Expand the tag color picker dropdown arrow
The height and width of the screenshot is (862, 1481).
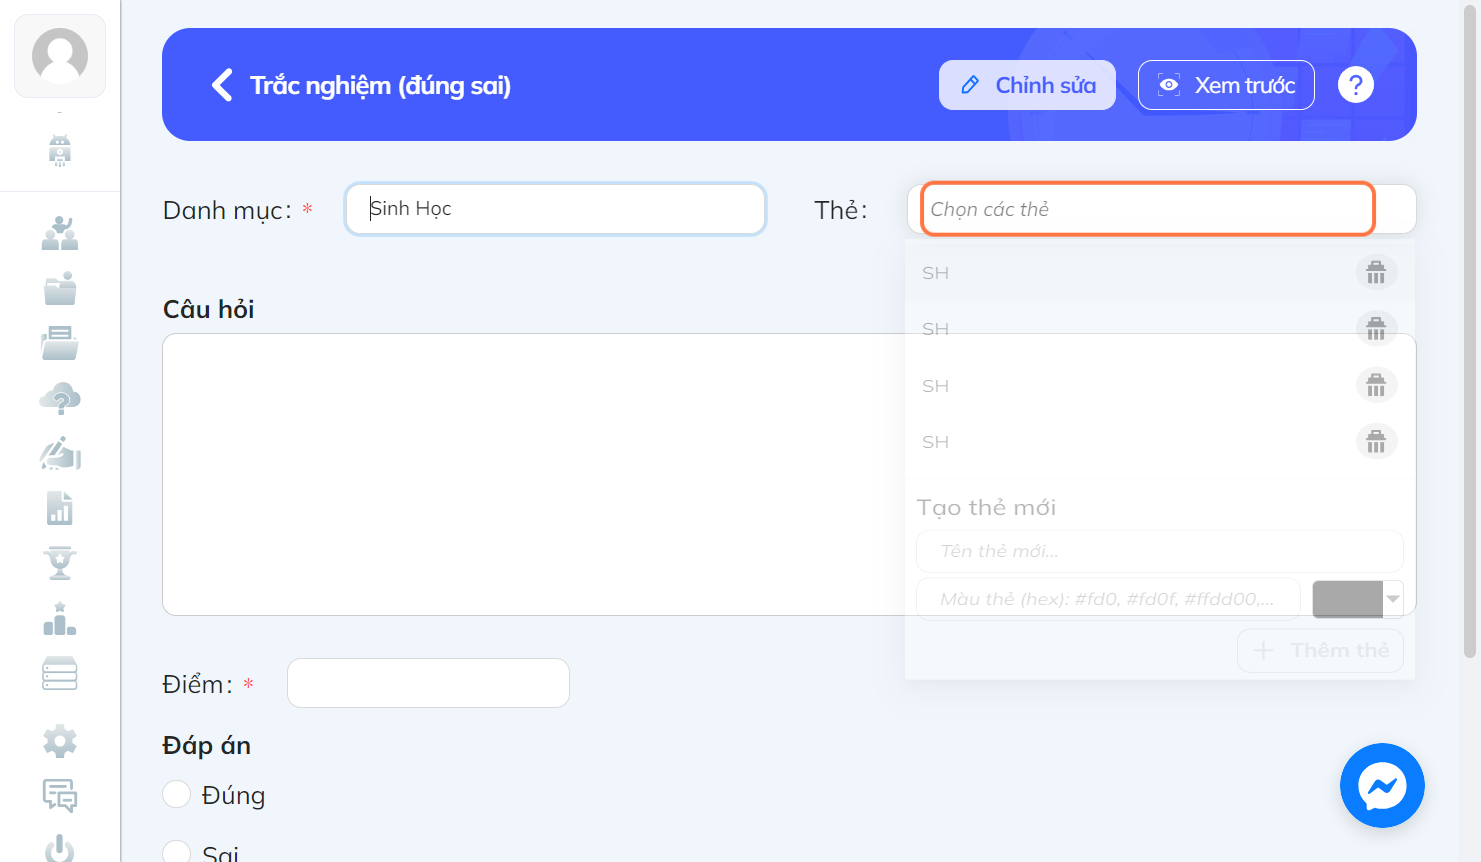pos(1393,599)
